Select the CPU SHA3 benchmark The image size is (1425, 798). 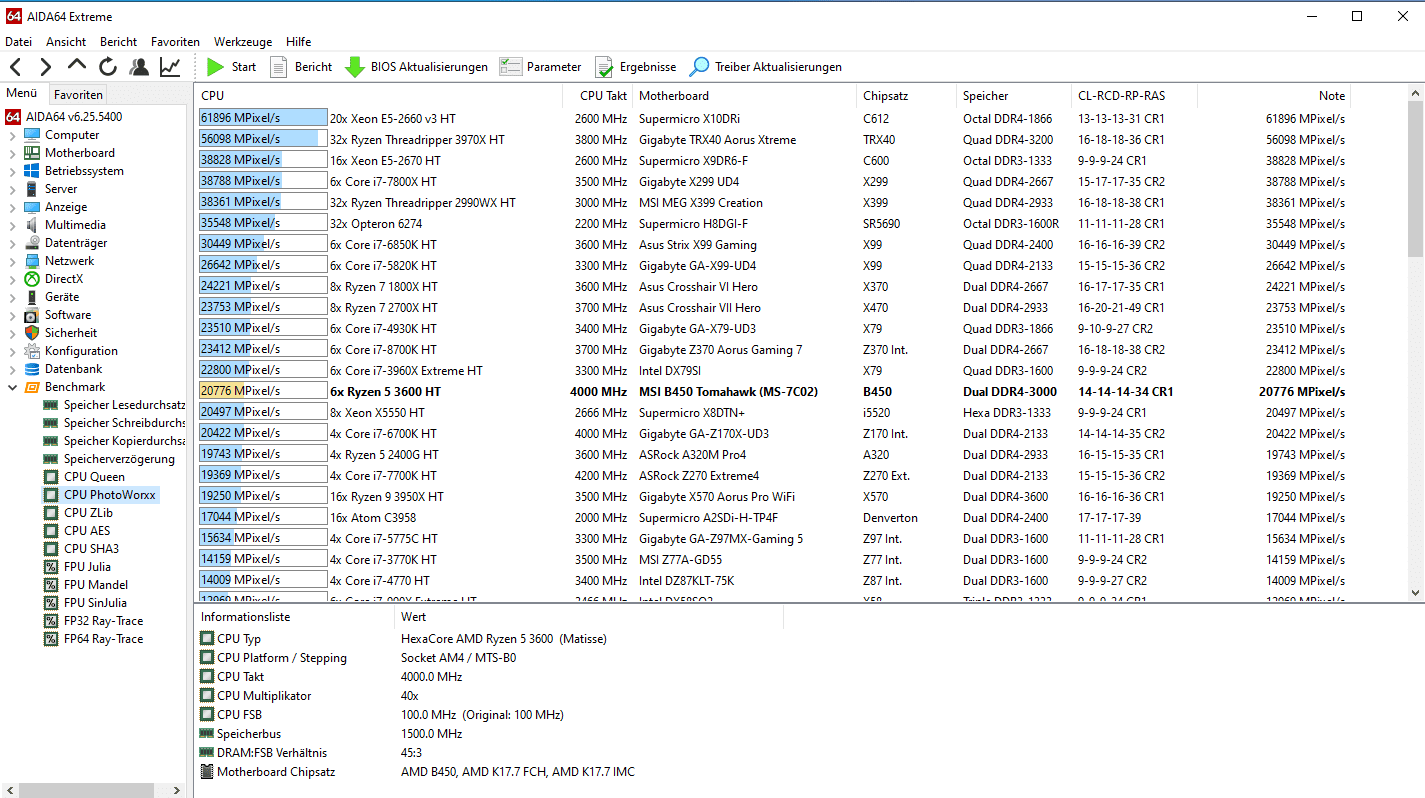coord(91,549)
